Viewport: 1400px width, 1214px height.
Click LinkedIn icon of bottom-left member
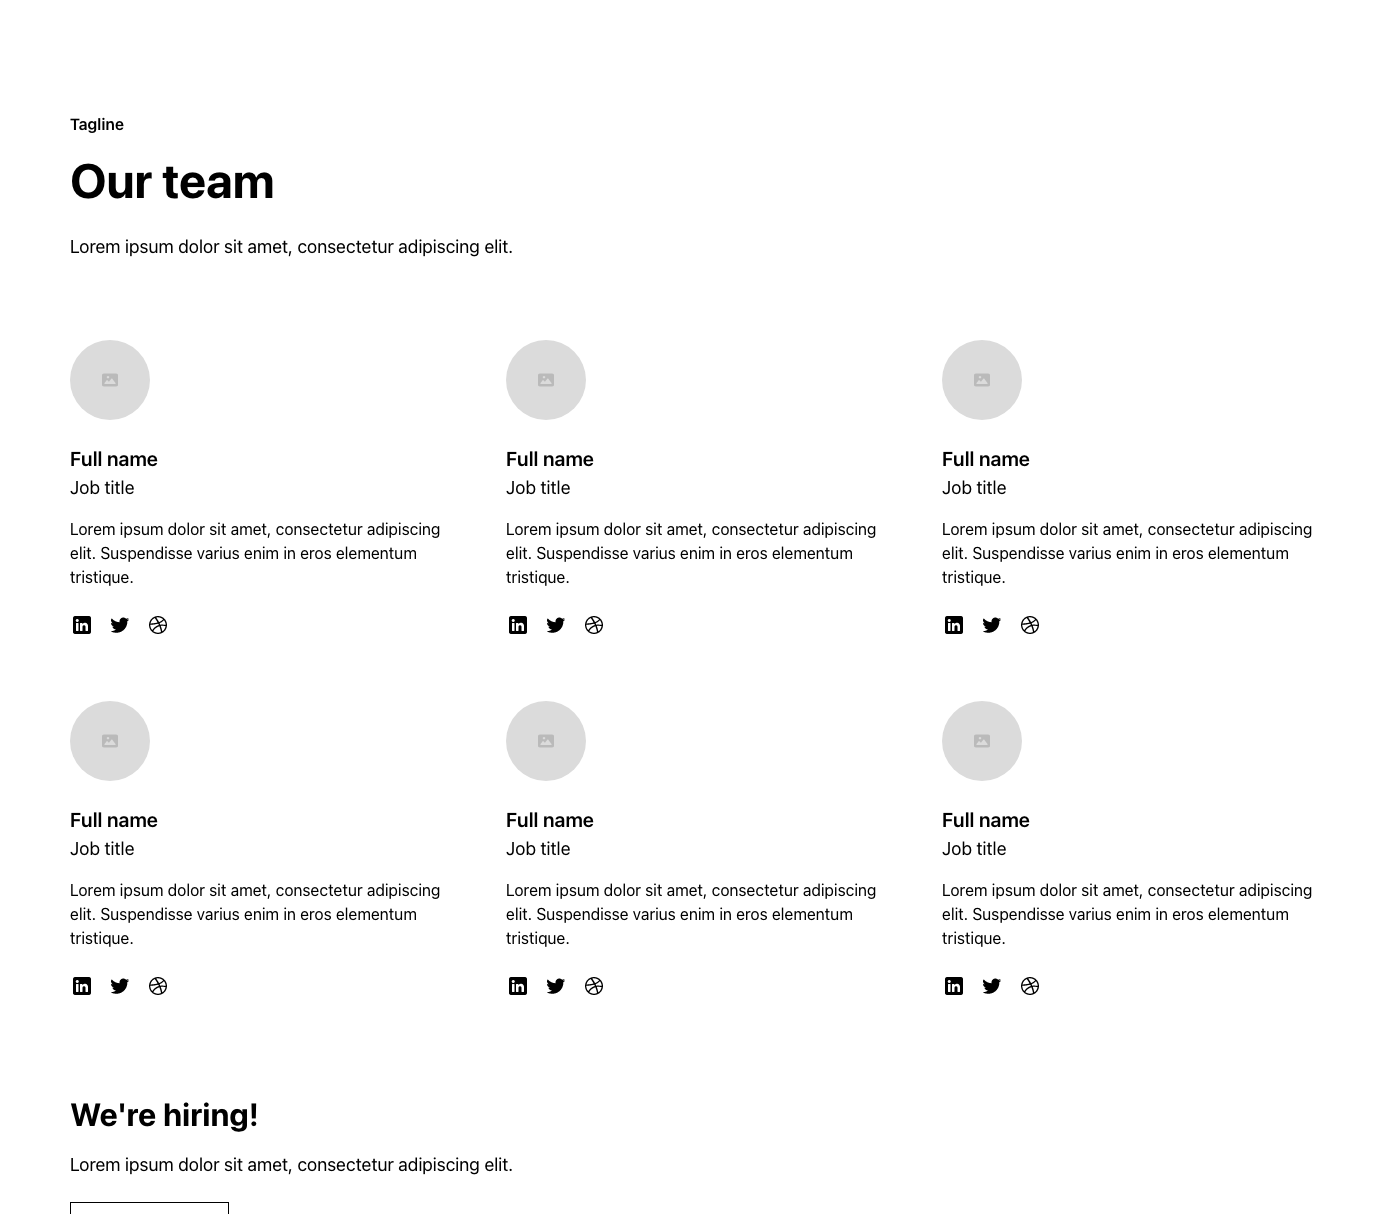pos(82,986)
